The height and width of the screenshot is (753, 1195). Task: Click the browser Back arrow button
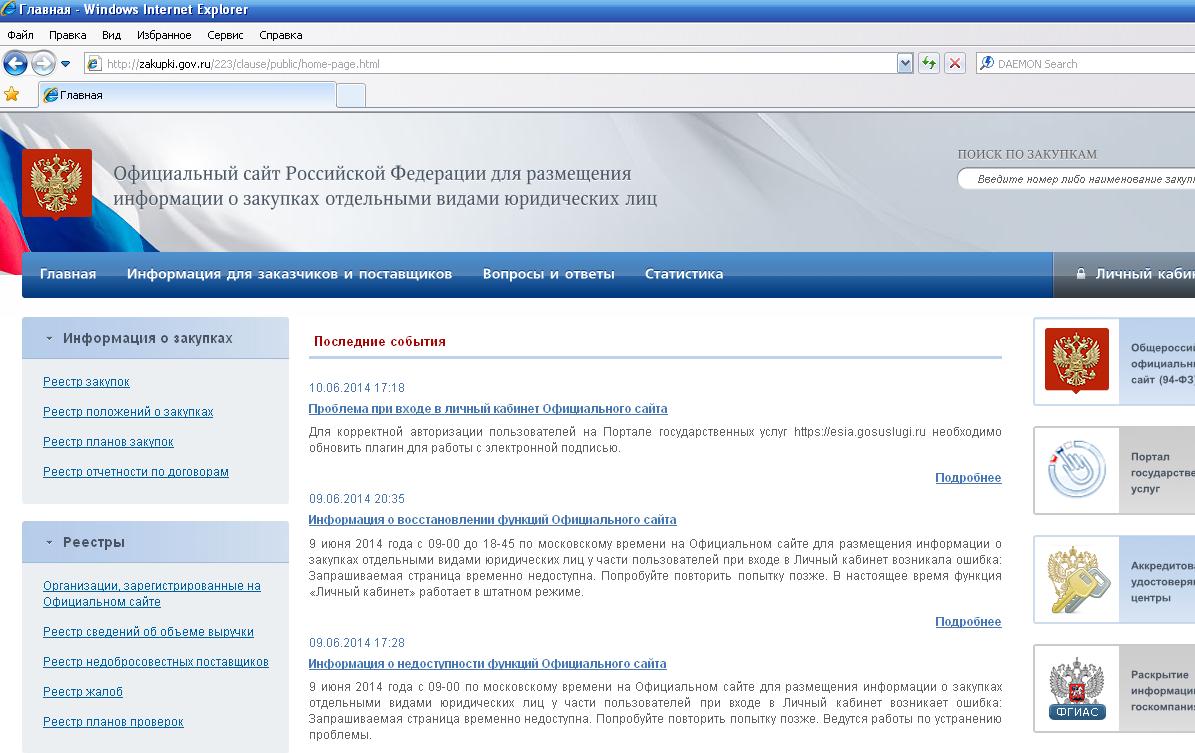15,64
